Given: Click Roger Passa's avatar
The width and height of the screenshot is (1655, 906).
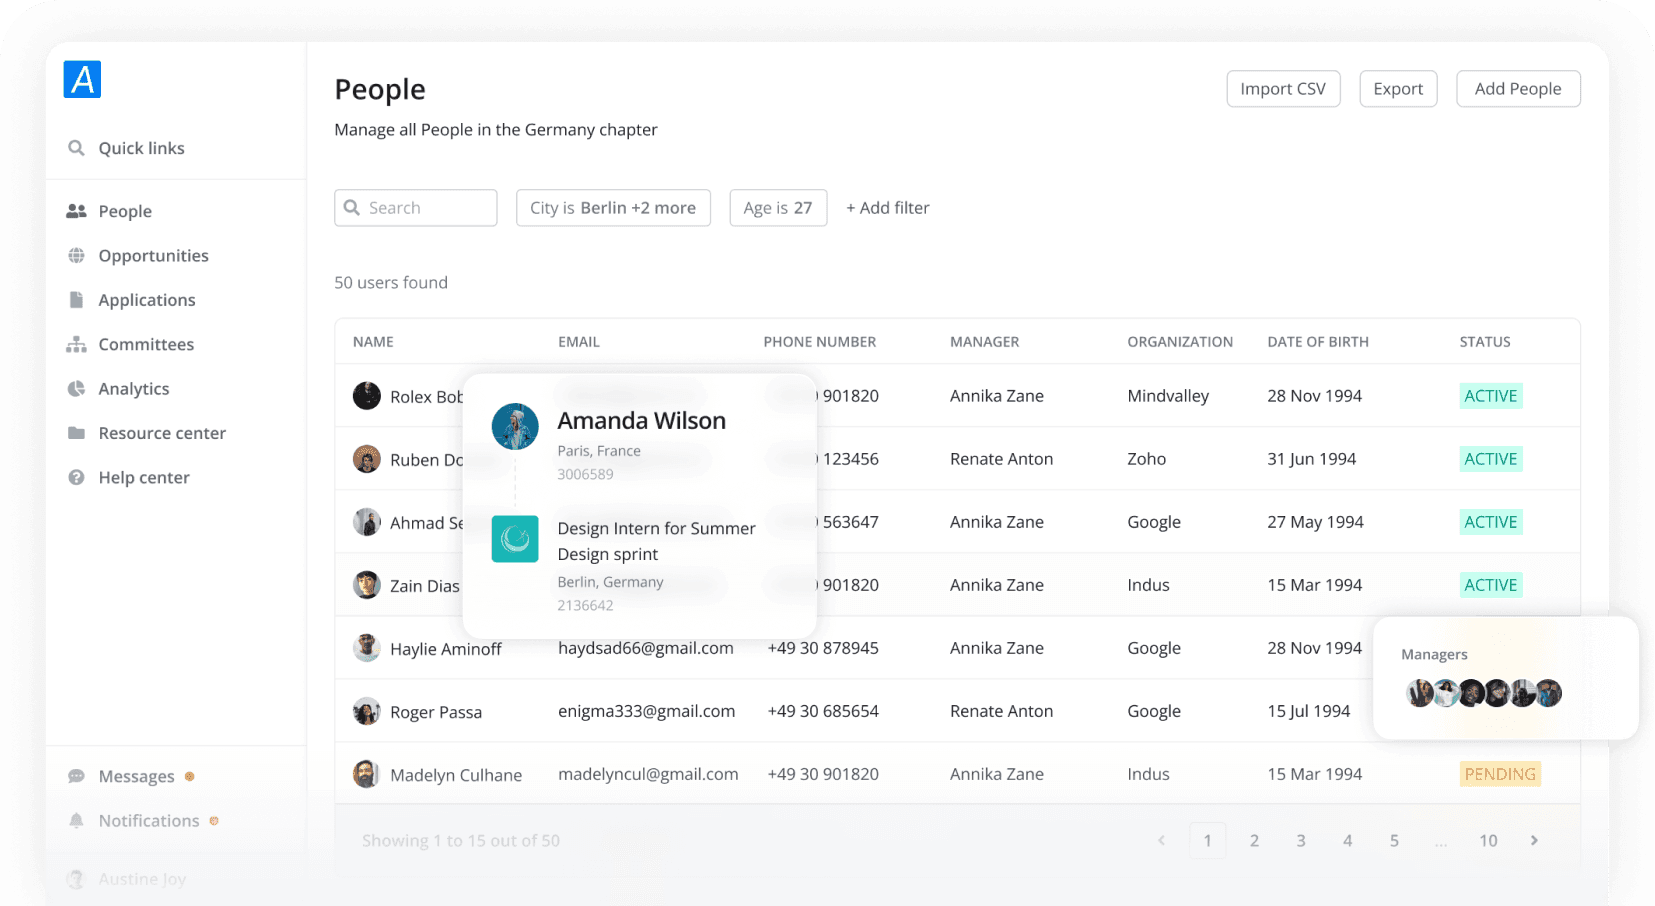Looking at the screenshot, I should (367, 711).
